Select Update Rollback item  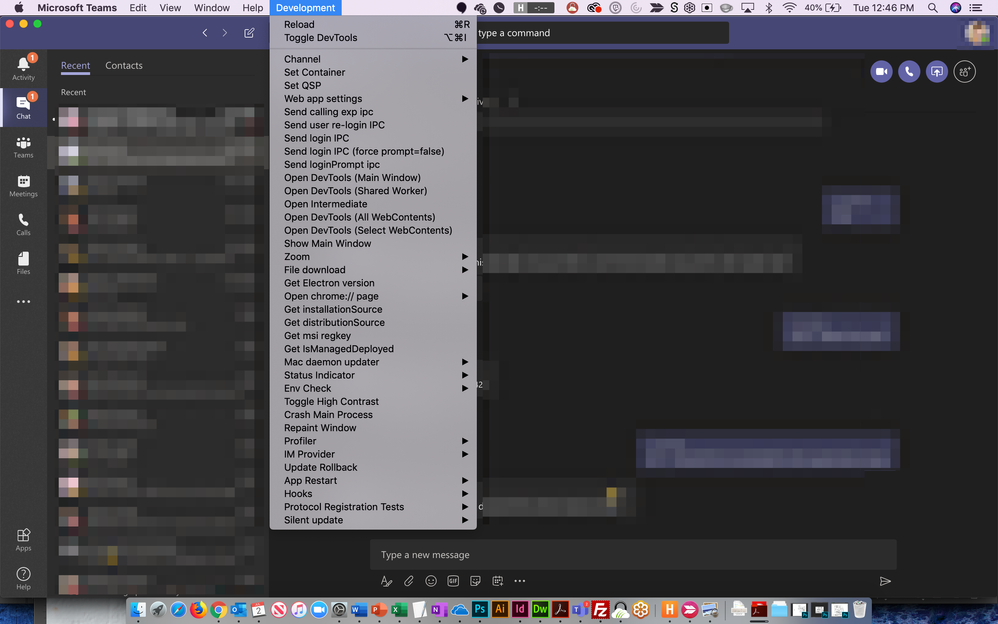(x=373, y=467)
